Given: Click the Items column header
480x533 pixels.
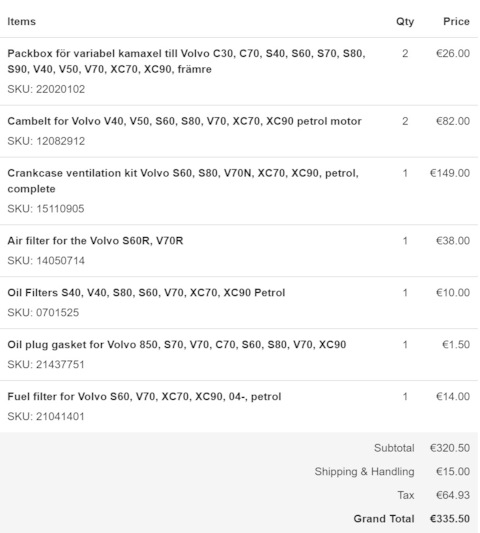Looking at the screenshot, I should [21, 21].
